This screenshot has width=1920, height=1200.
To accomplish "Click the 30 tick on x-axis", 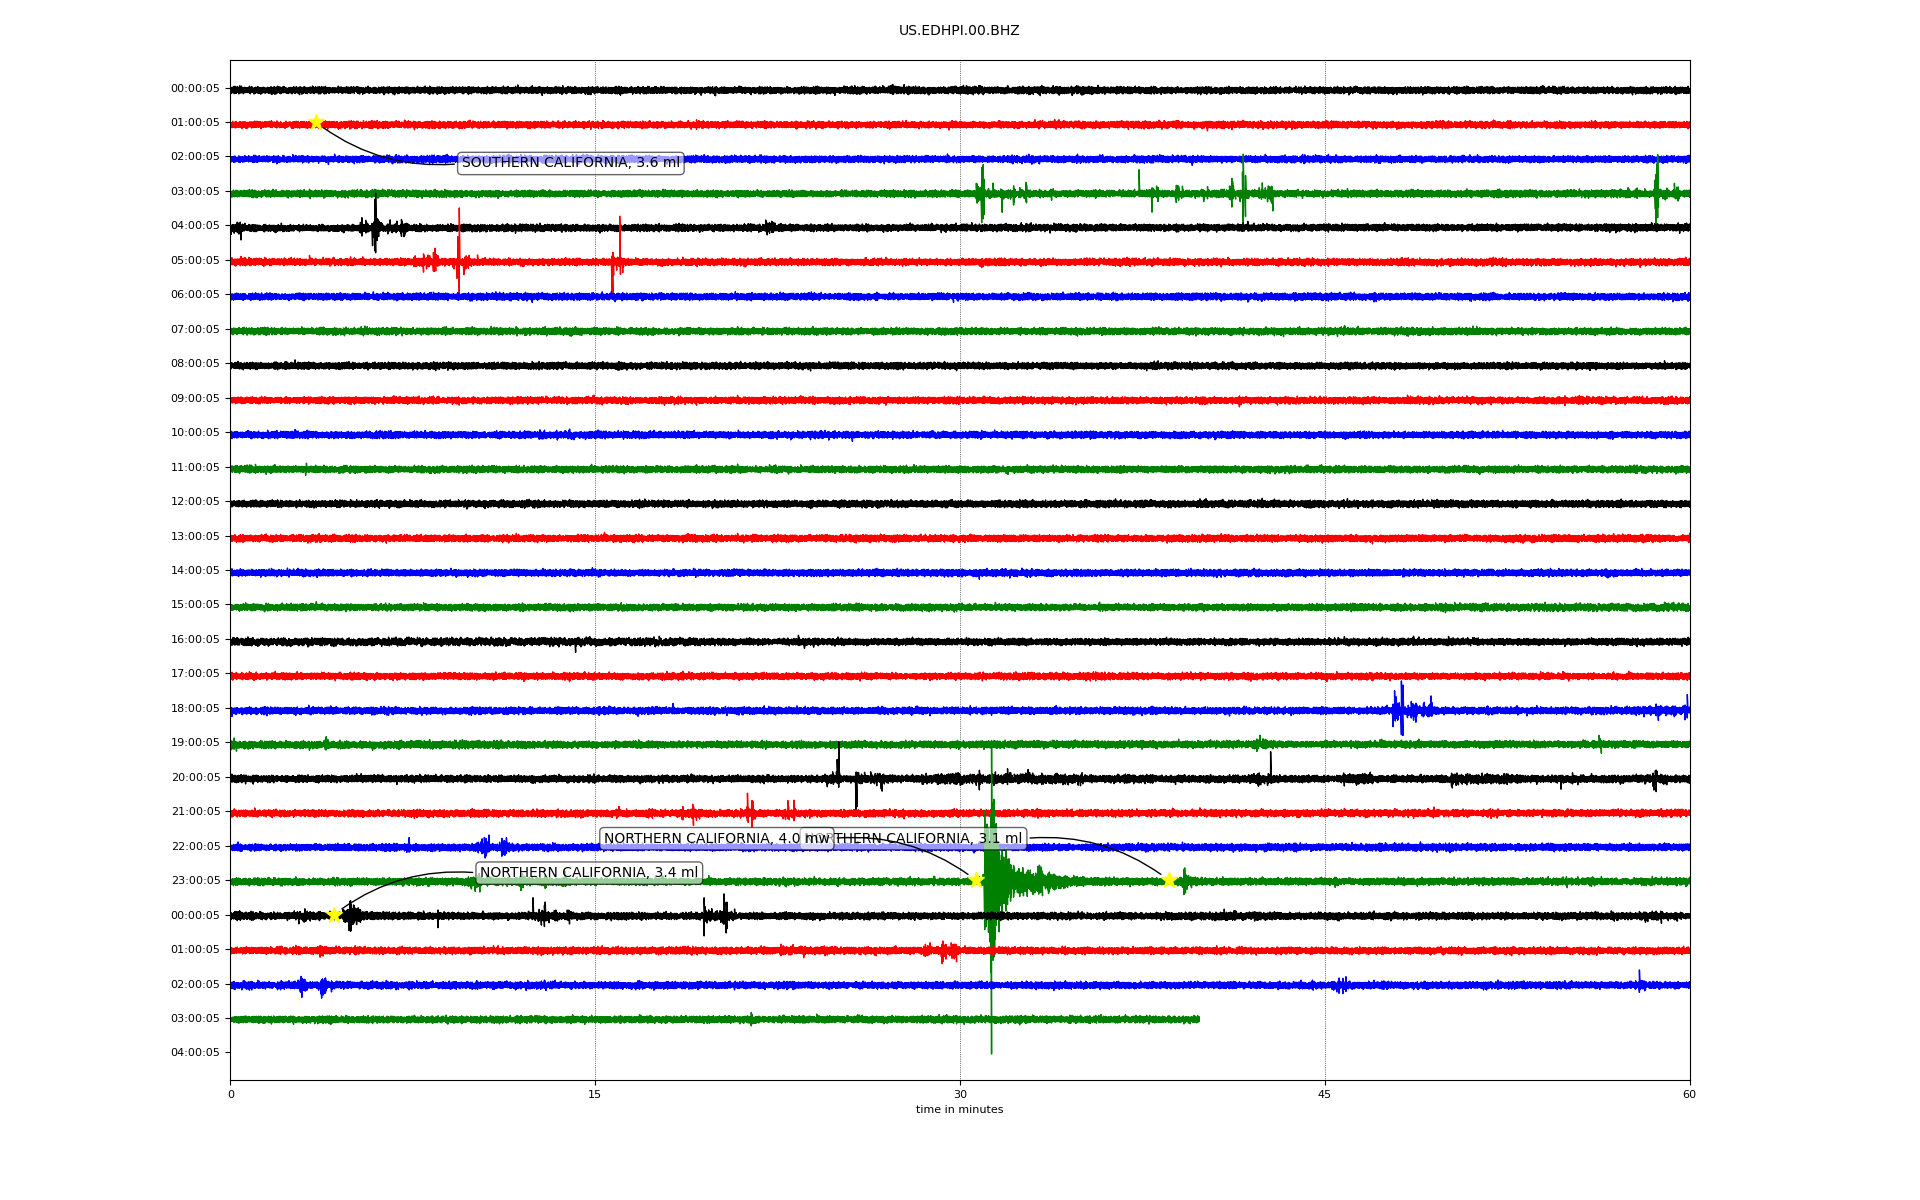I will [x=960, y=1094].
